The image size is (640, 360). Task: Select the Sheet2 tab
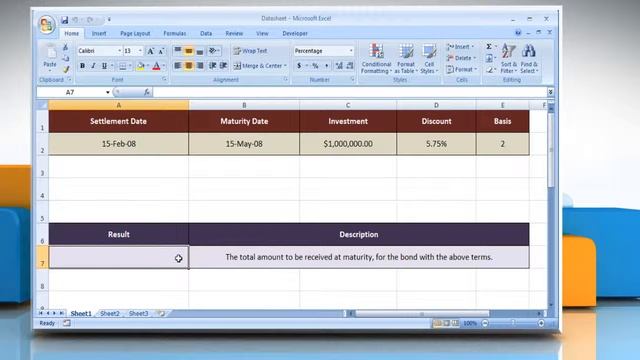(110, 313)
